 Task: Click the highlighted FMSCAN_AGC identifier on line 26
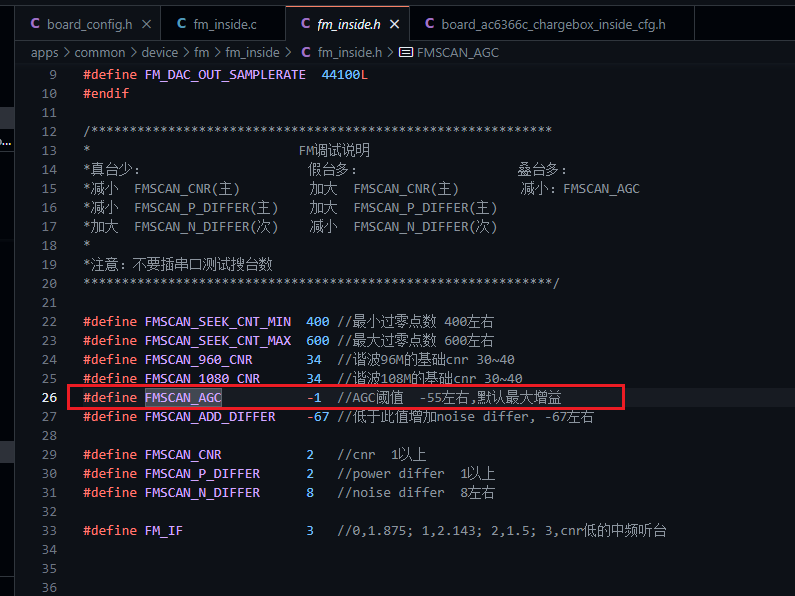pos(184,398)
